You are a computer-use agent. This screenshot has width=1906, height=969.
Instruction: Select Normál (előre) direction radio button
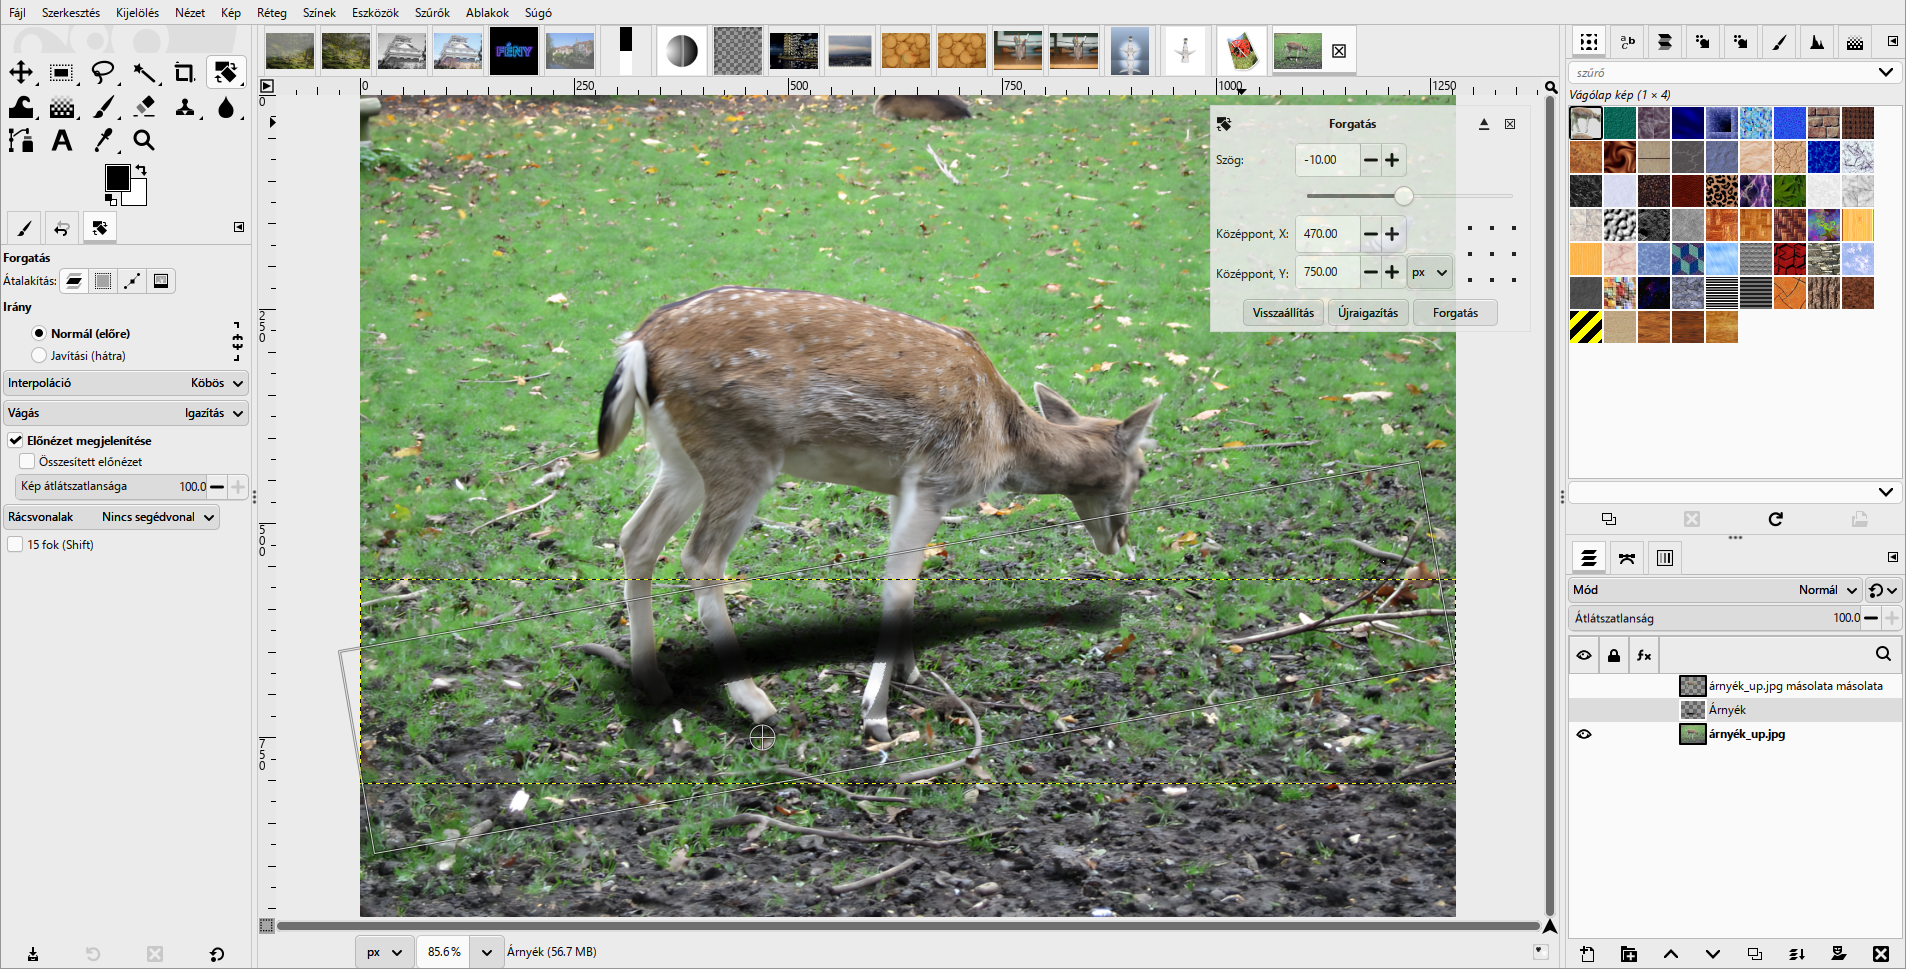pos(39,333)
